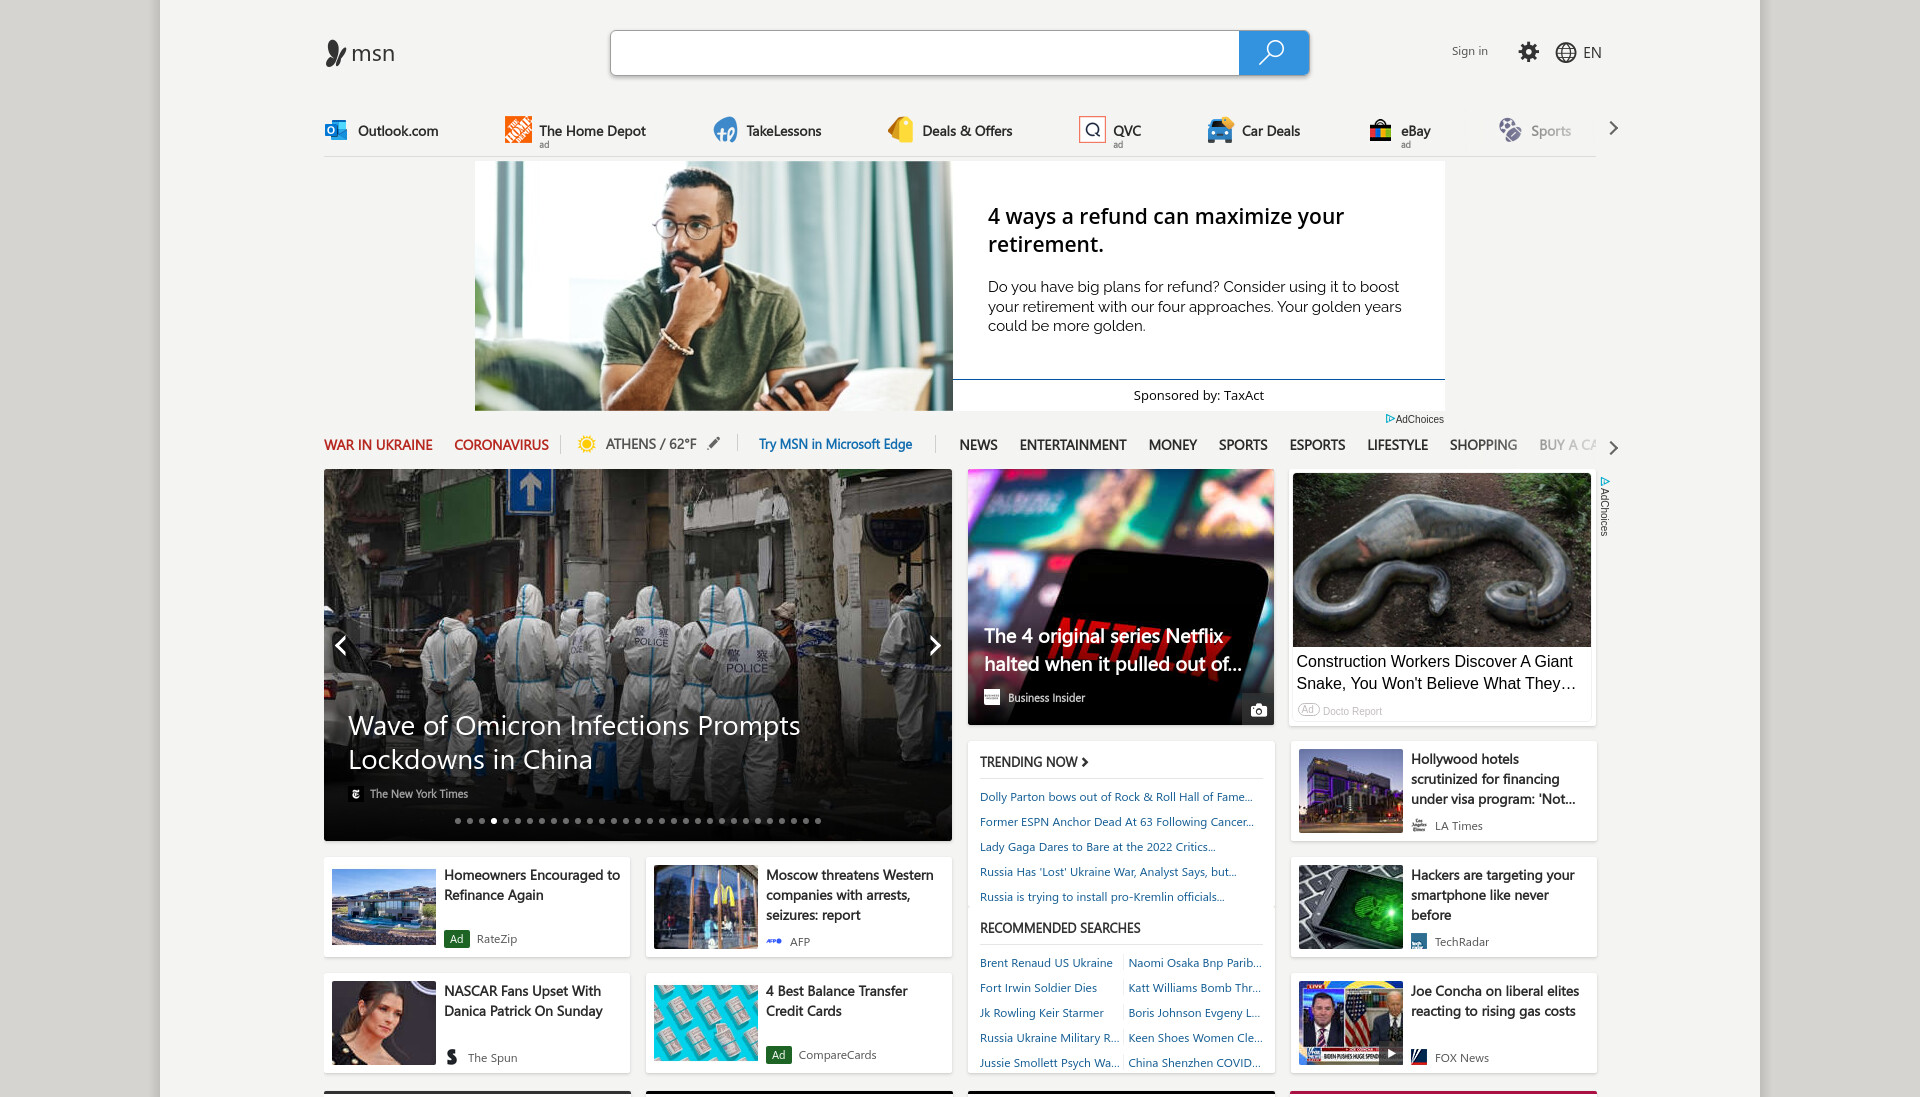The width and height of the screenshot is (1920, 1097).
Task: Open Hollywood hotels visa program story
Action: tap(1443, 791)
